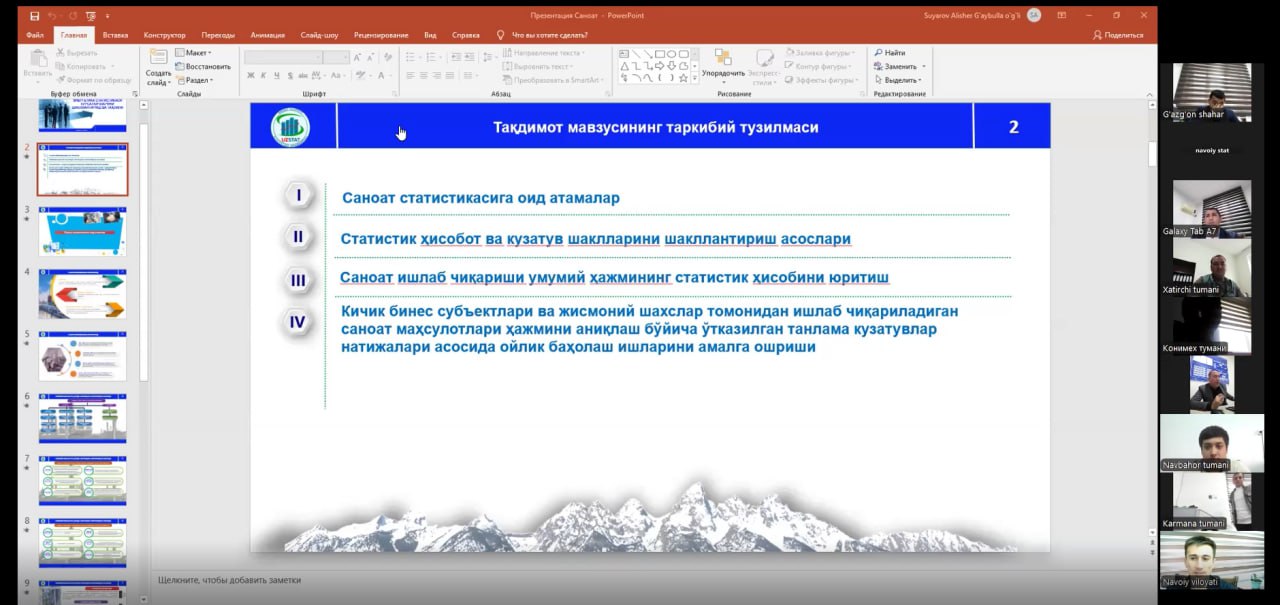
Task: Open the Help (Справка) tab
Action: [465, 35]
